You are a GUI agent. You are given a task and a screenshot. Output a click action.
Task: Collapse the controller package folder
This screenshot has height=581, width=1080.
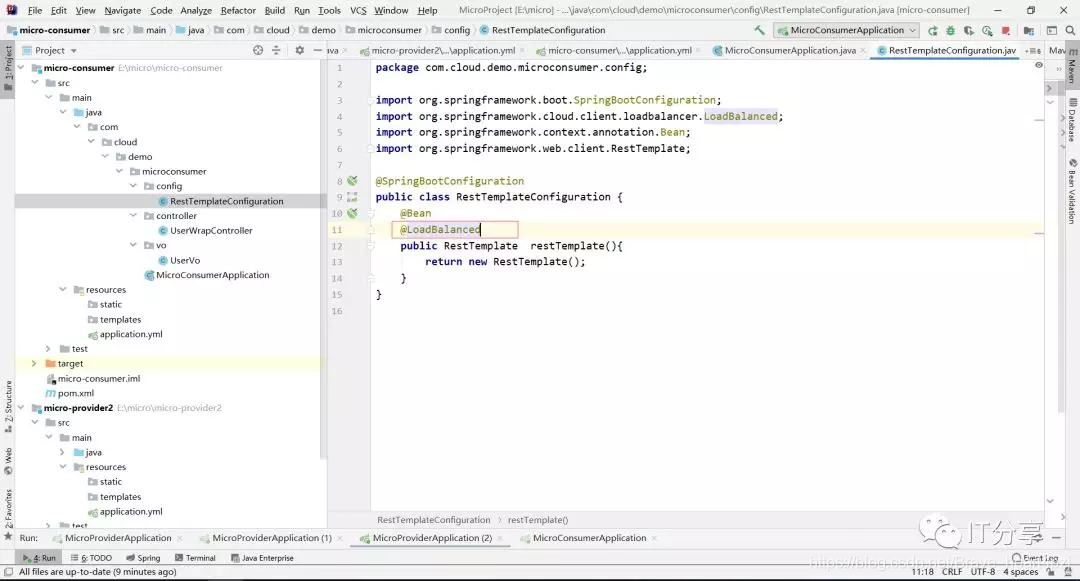134,215
